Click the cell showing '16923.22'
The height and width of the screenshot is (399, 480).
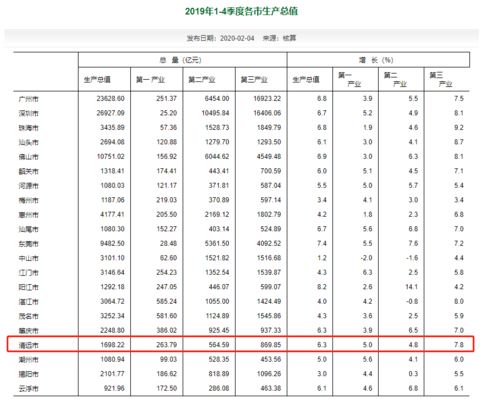coord(267,99)
